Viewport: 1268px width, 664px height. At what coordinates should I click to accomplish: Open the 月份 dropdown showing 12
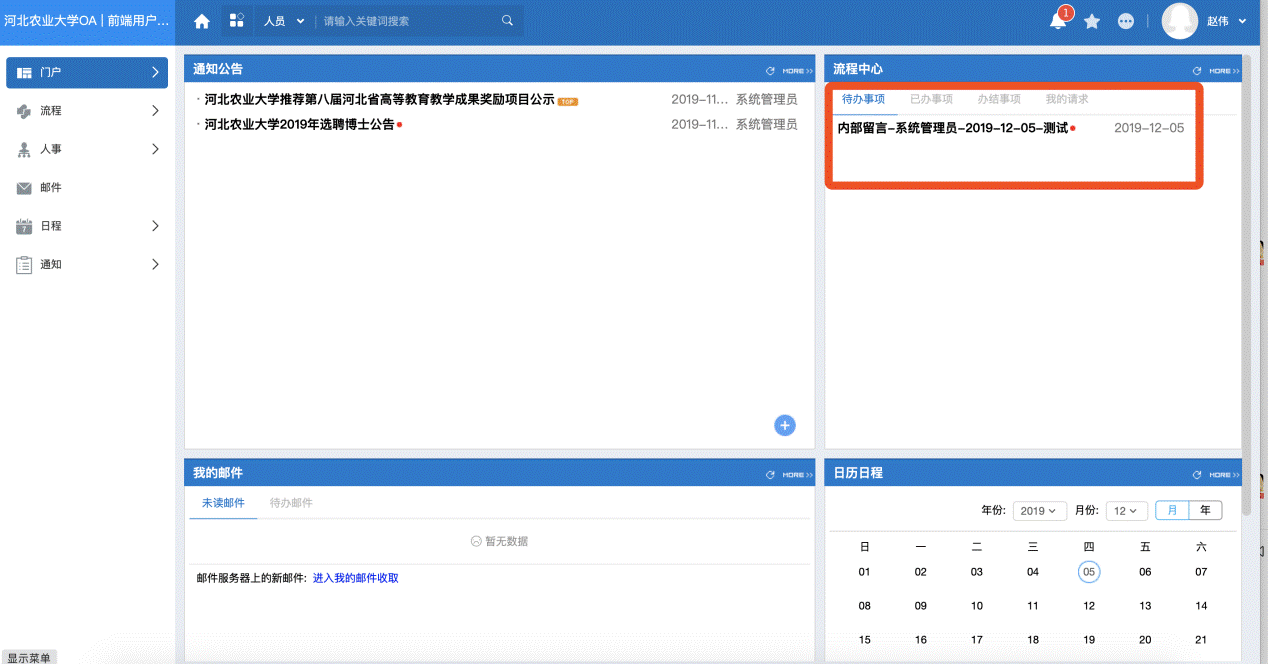coord(1126,510)
